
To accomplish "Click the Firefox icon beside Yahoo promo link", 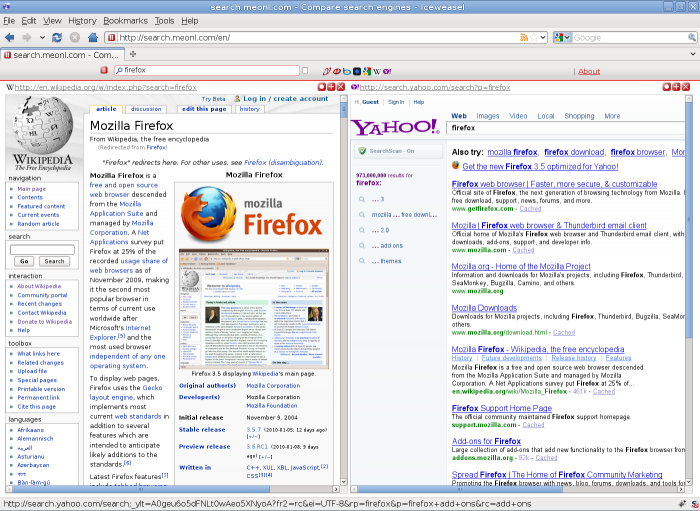I will point(456,166).
